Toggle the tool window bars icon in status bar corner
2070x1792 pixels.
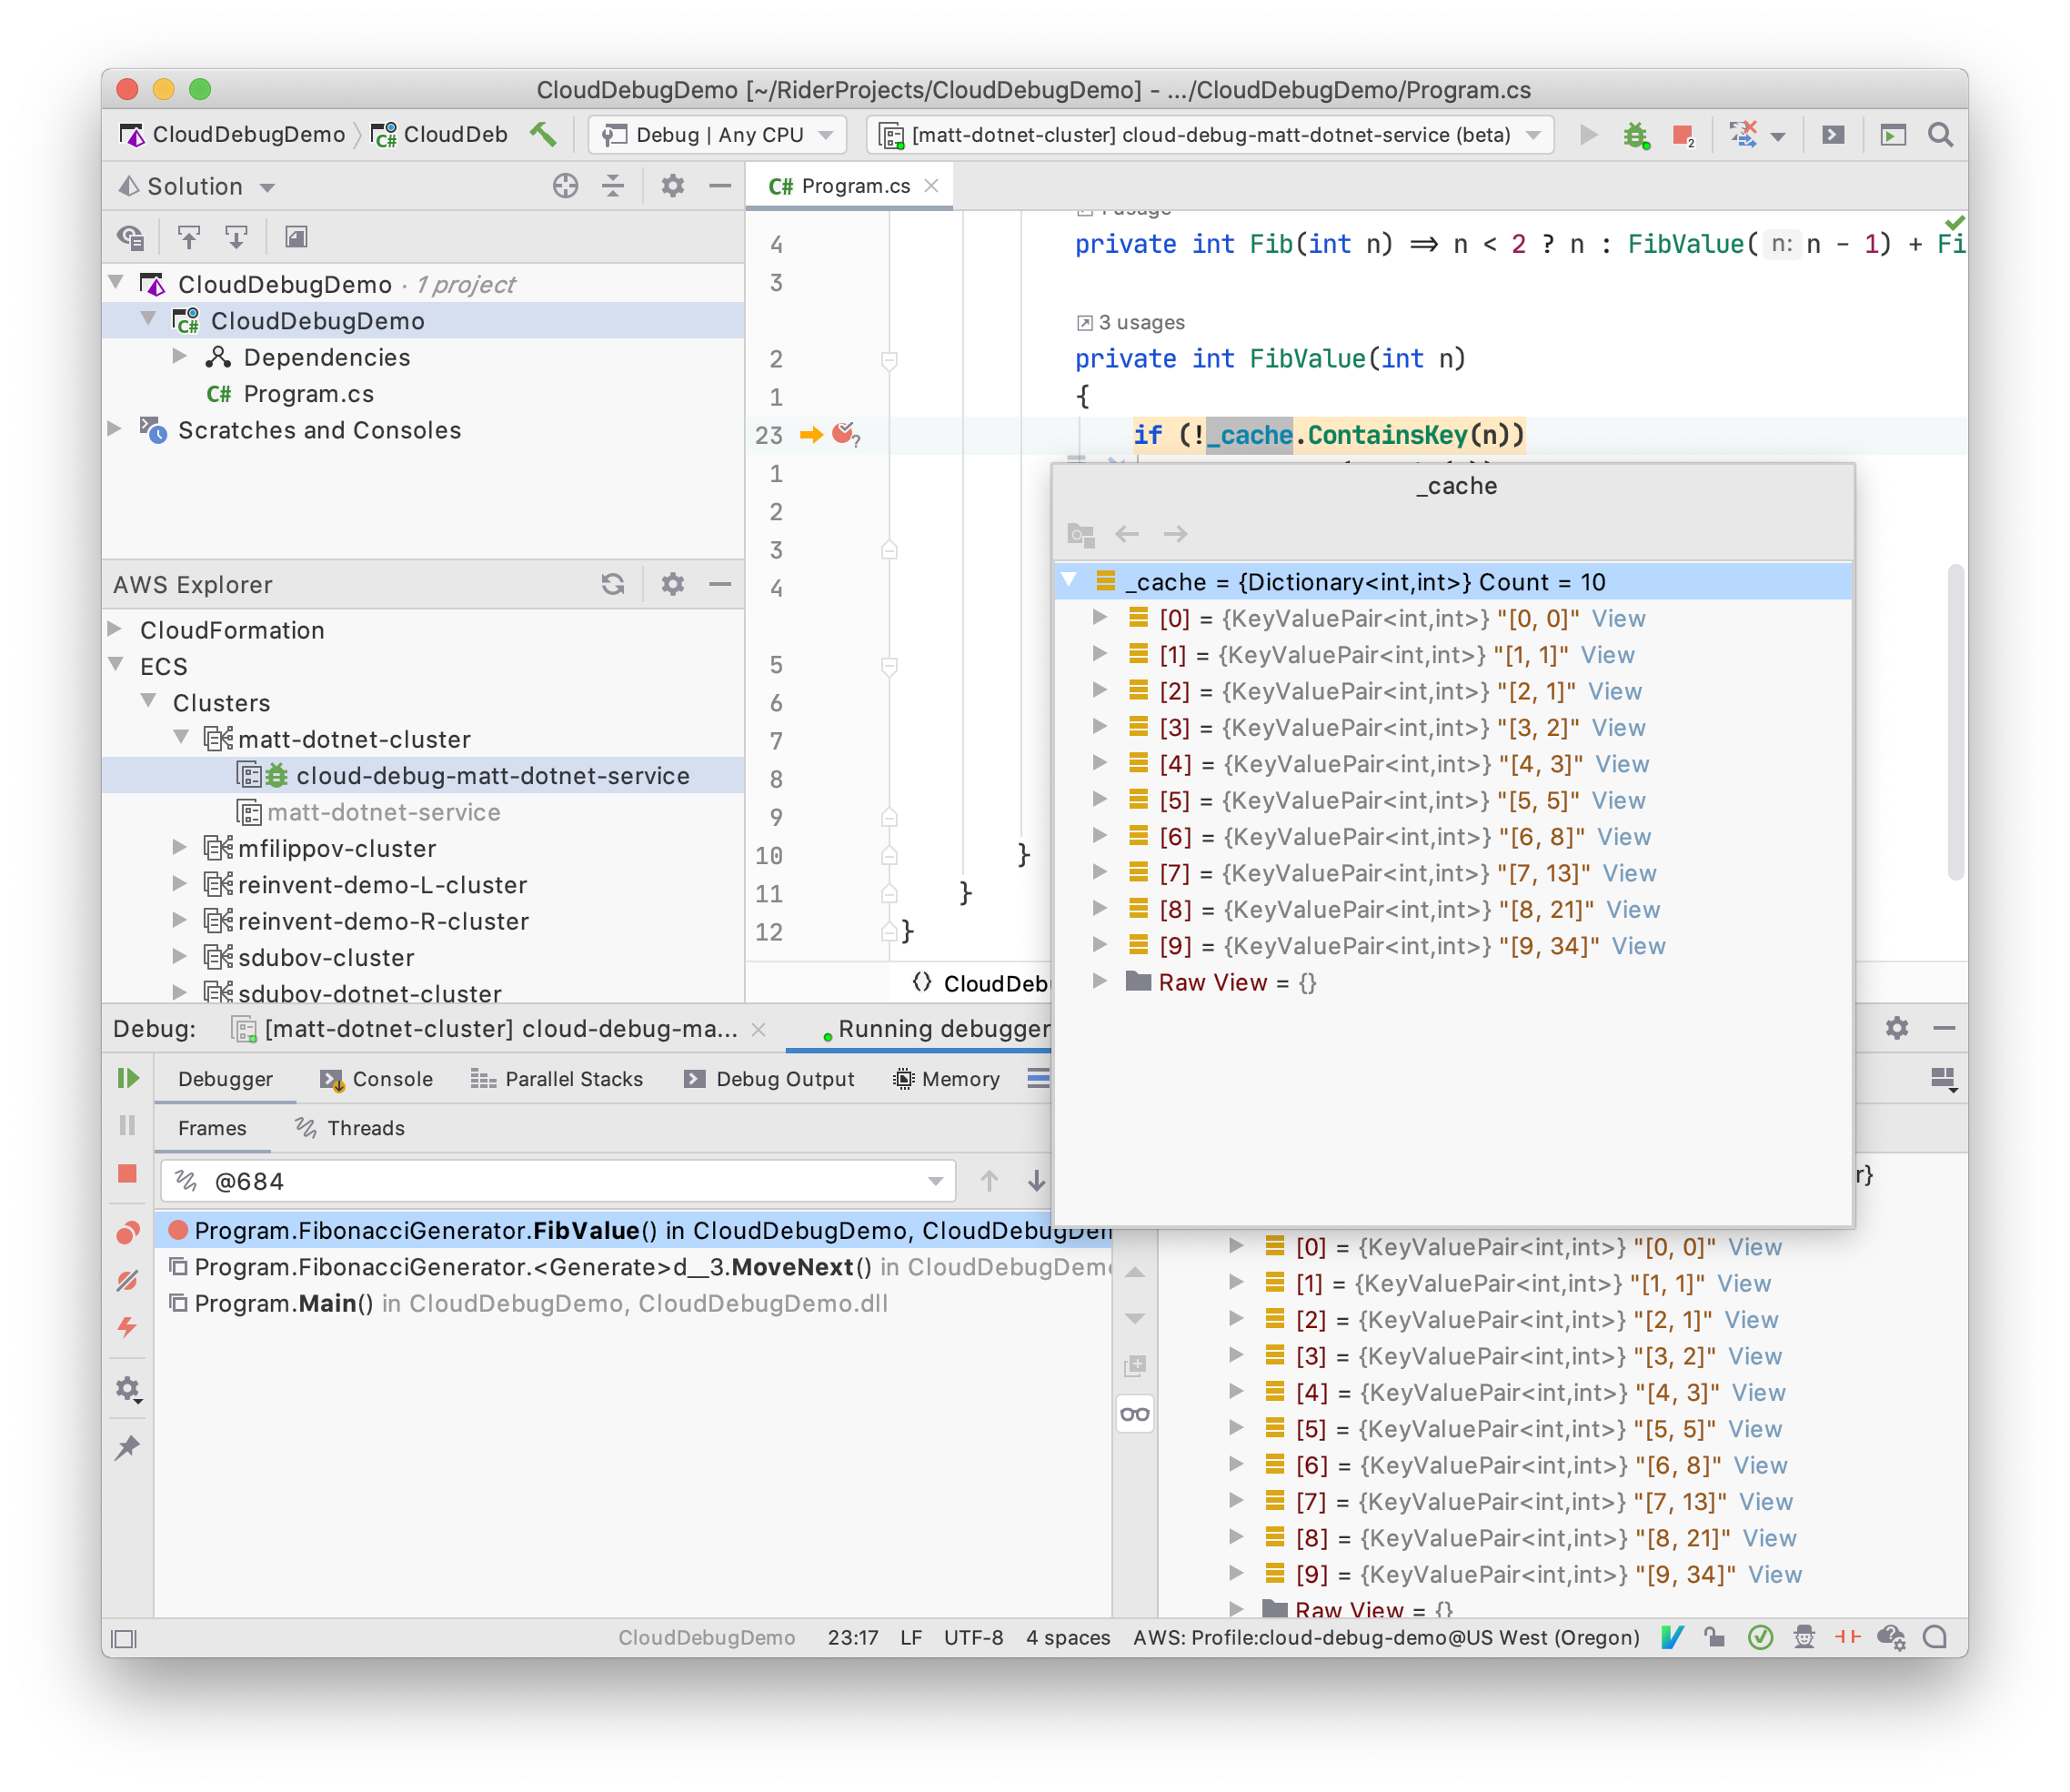tap(124, 1639)
